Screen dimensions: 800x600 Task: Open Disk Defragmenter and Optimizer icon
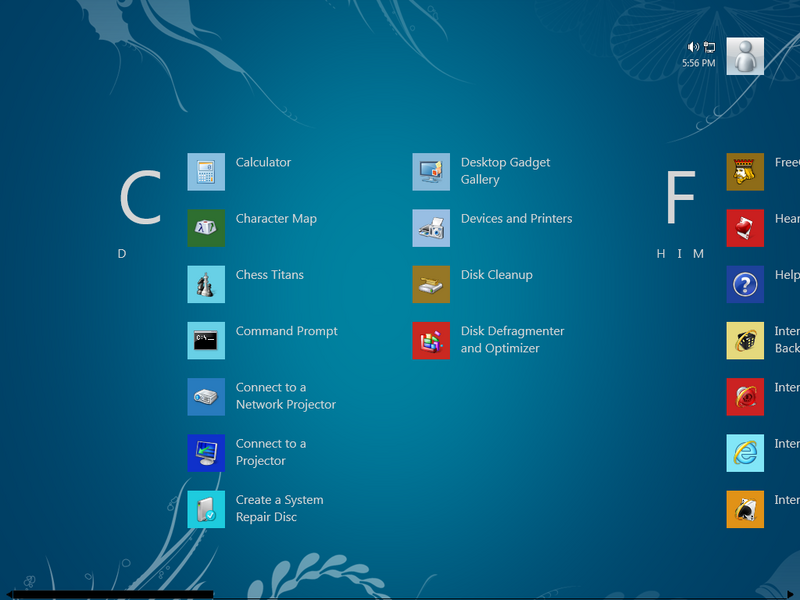[431, 340]
